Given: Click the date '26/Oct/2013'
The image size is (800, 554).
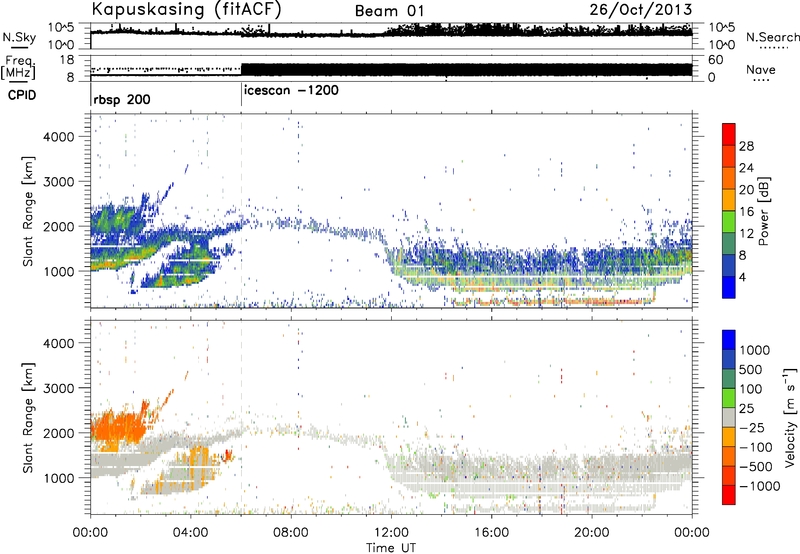Looking at the screenshot, I should click(641, 10).
